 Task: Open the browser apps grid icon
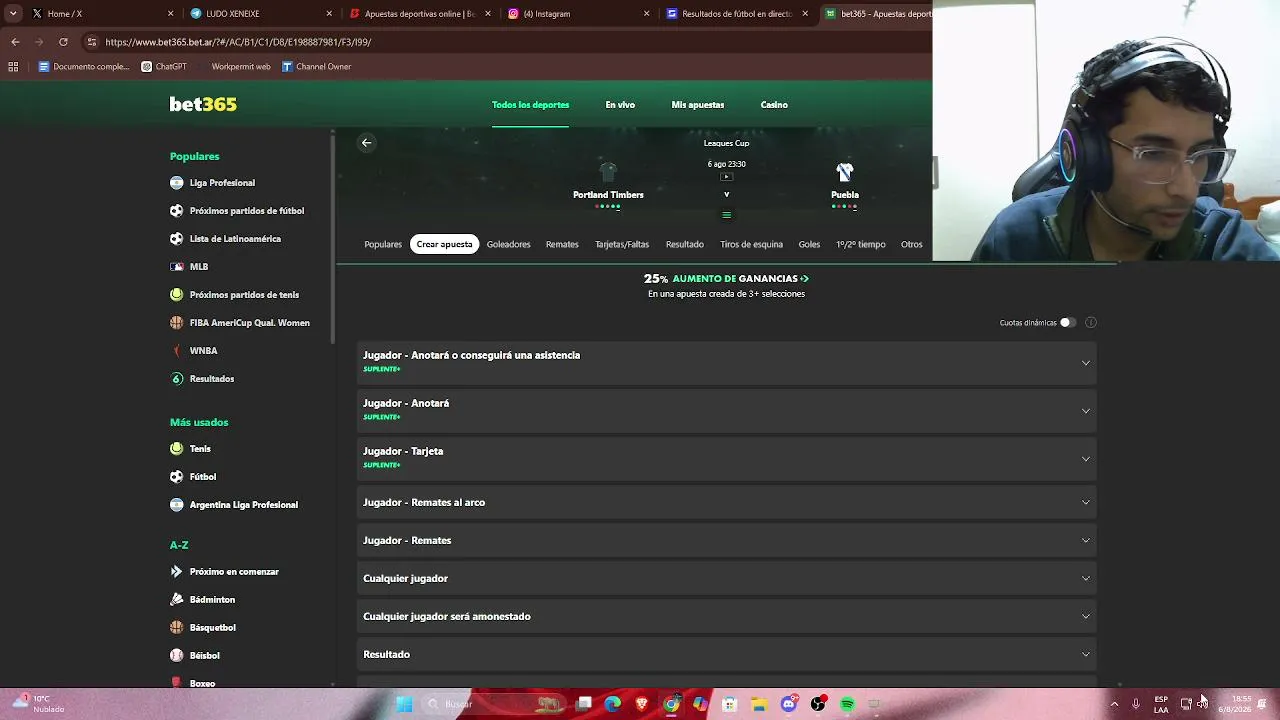[x=13, y=67]
